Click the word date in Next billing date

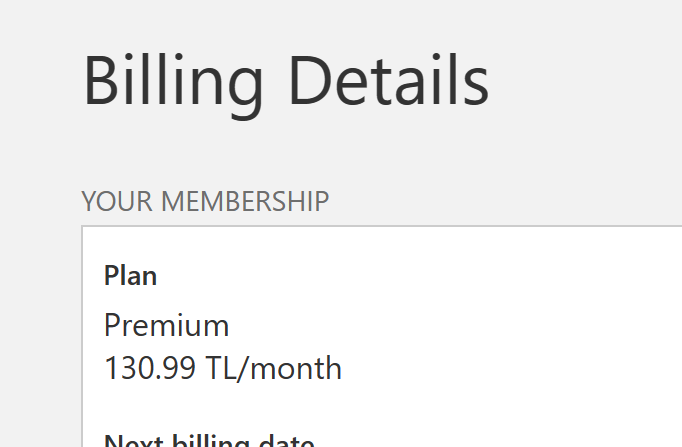pyautogui.click(x=289, y=441)
